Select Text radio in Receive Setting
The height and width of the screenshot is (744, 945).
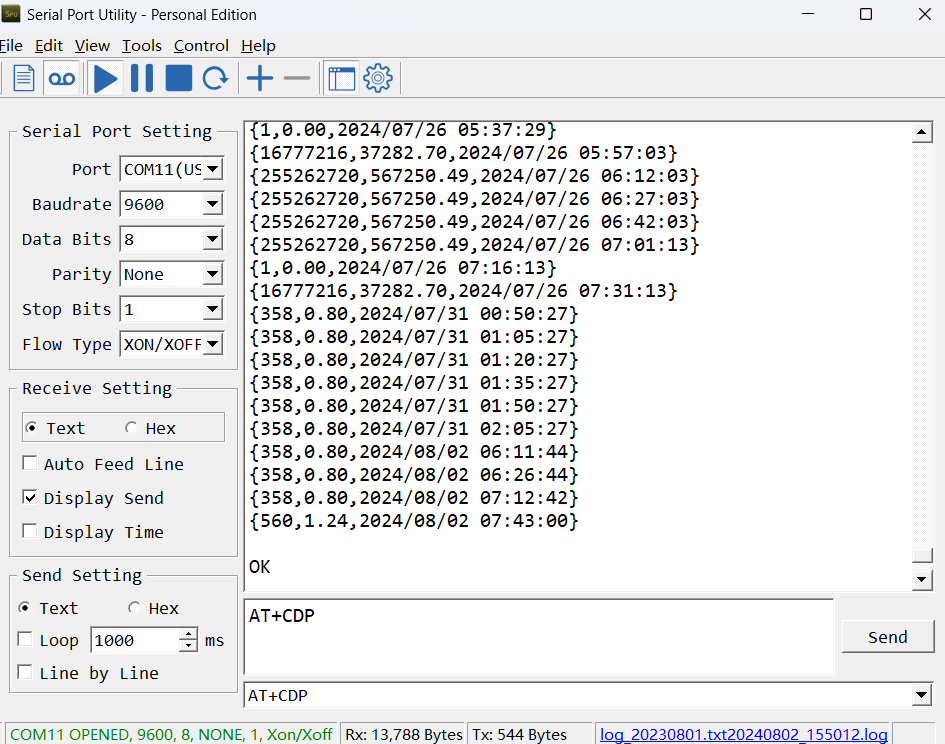(32, 427)
